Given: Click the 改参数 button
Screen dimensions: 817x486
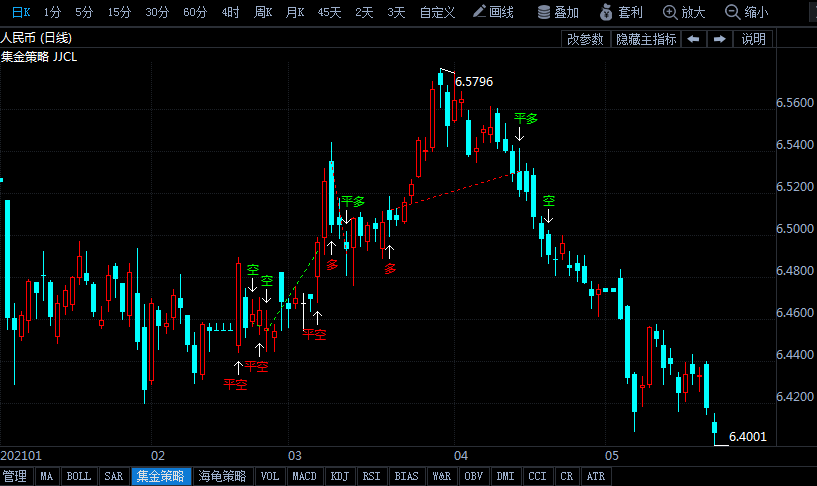Looking at the screenshot, I should pos(585,39).
